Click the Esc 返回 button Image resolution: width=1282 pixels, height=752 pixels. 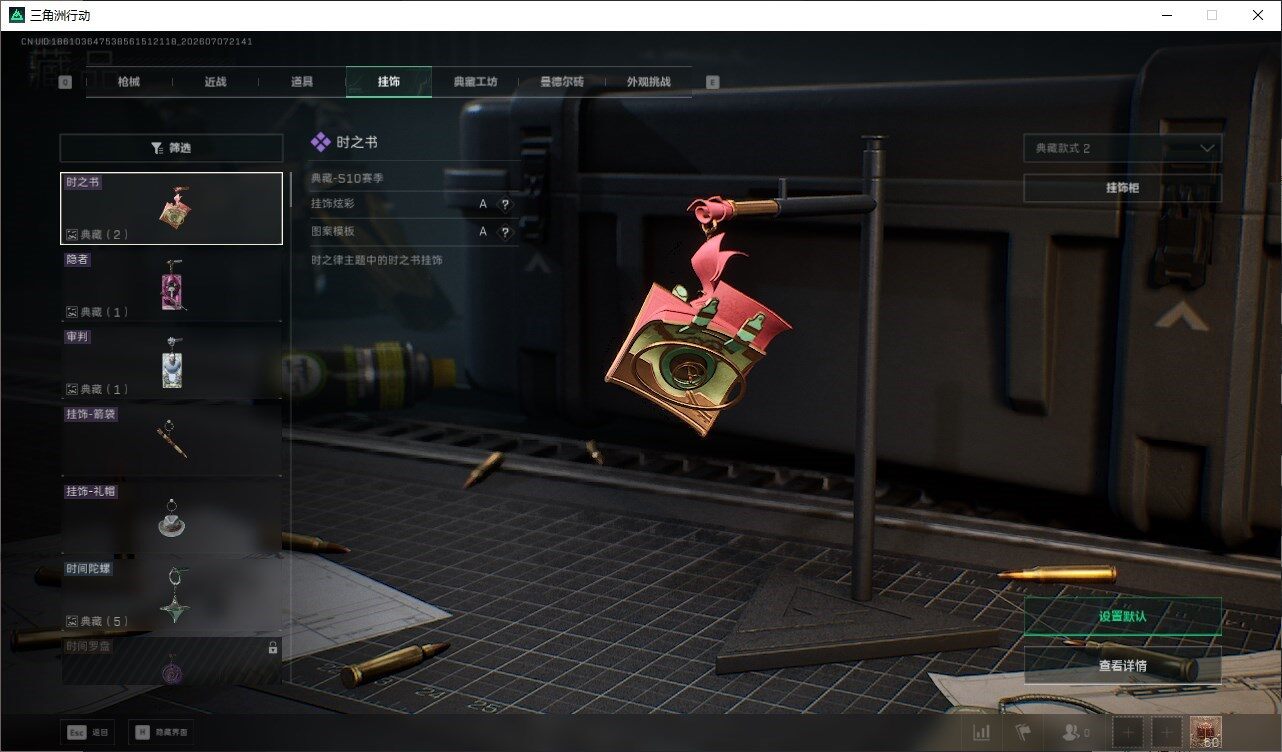pyautogui.click(x=88, y=732)
